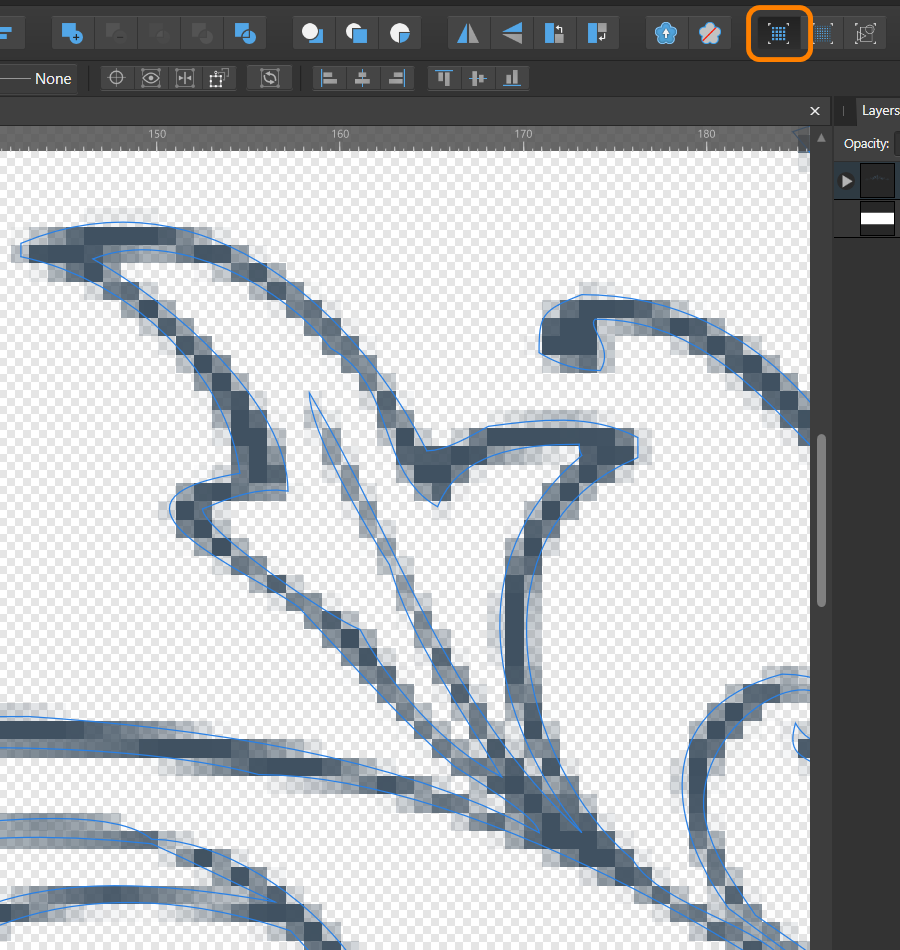Screen dimensions: 900x950
Task: Open the stroke 'None' setting
Action: point(38,79)
